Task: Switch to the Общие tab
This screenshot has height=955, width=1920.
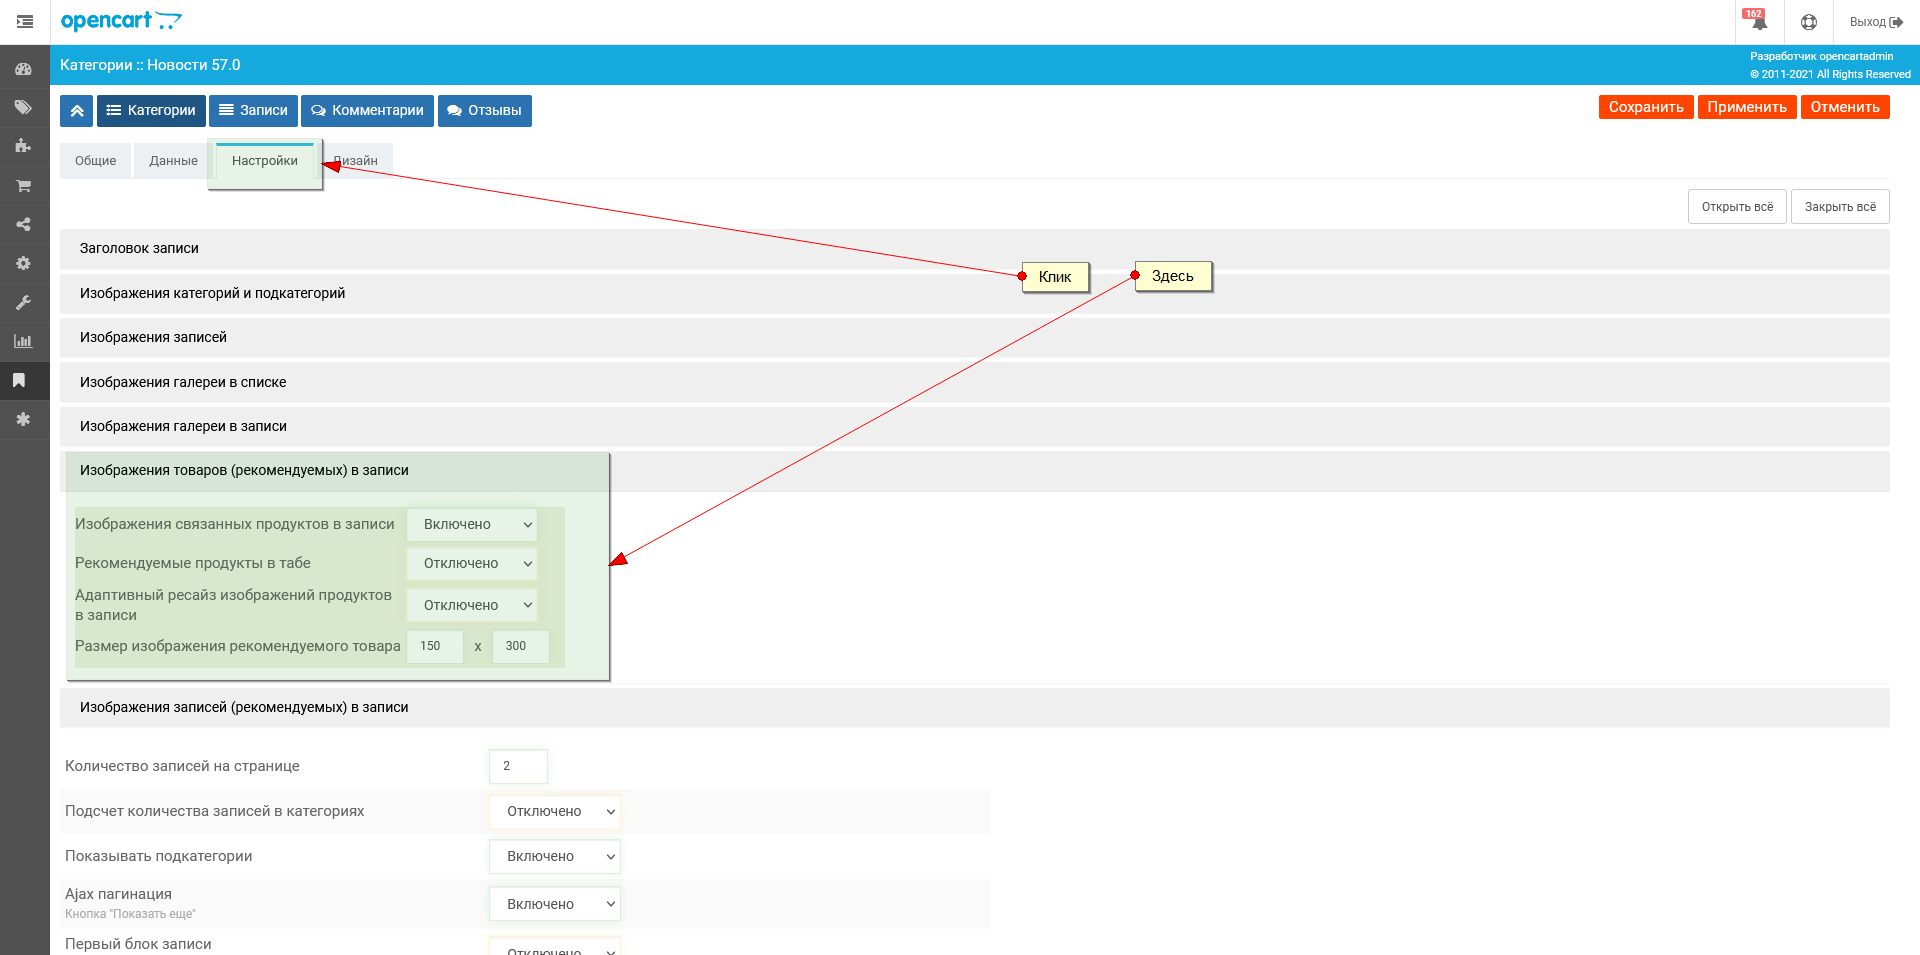Action: (x=95, y=161)
